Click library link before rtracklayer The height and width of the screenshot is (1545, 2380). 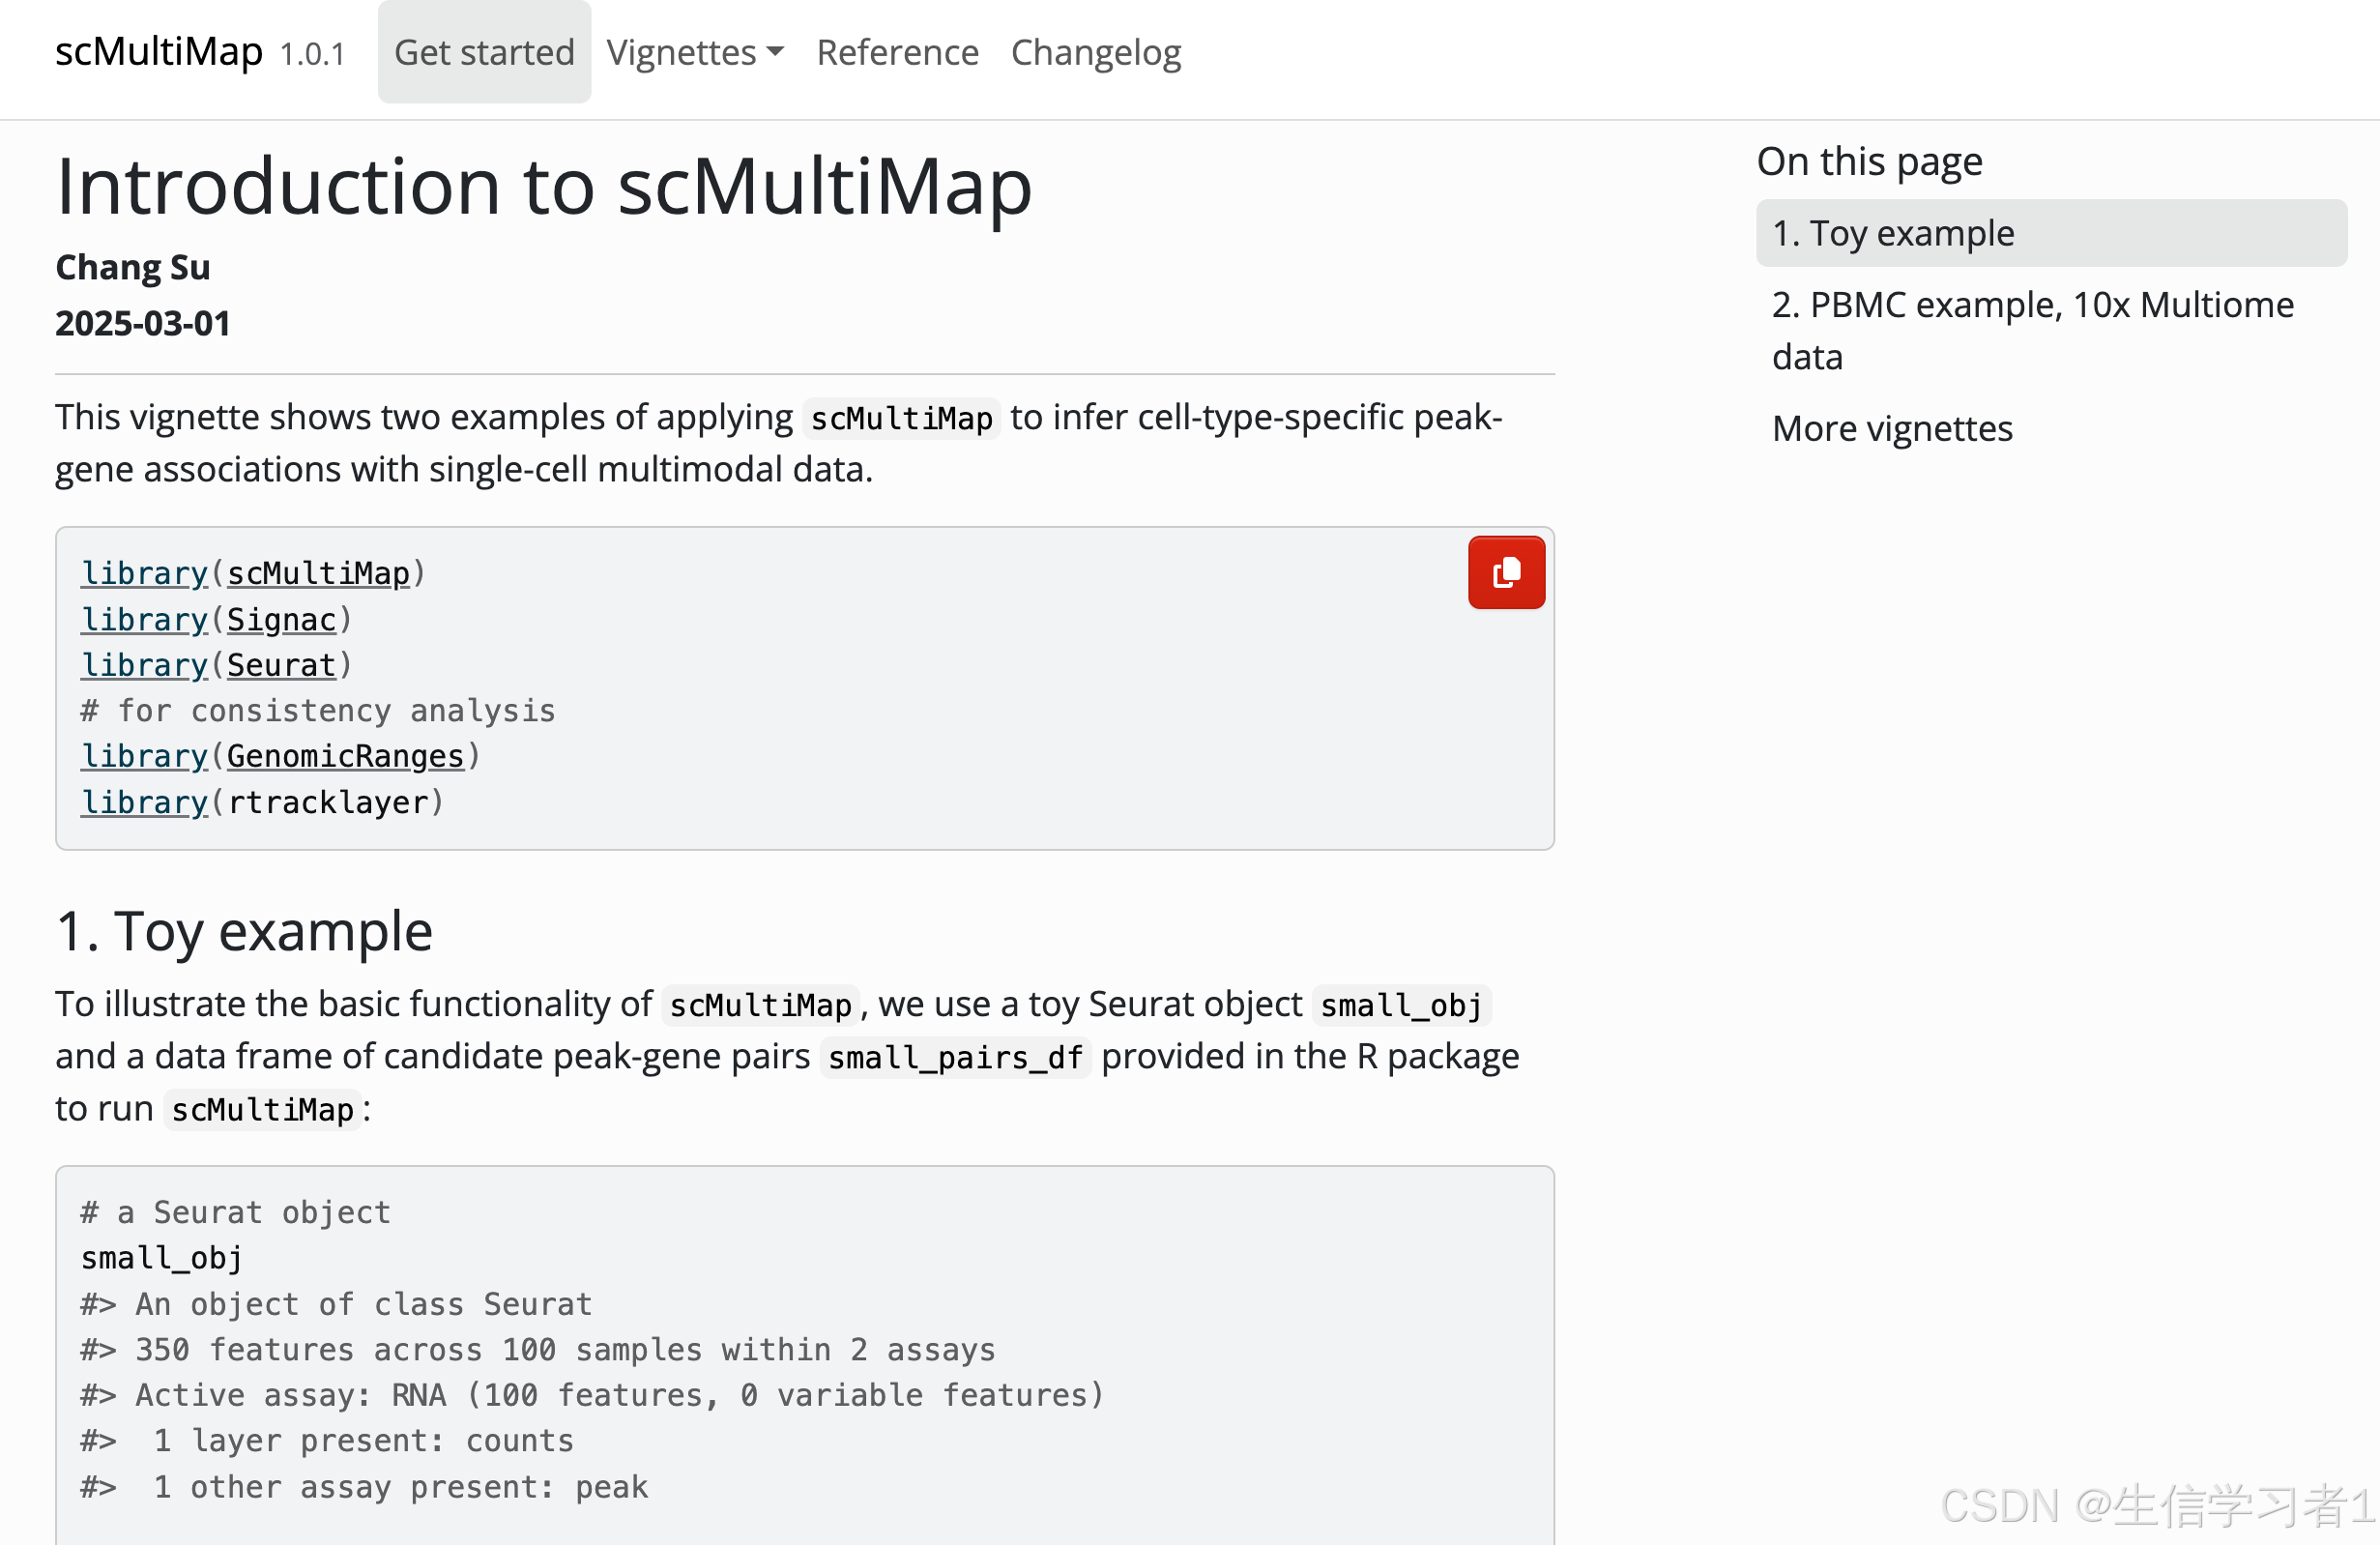(144, 802)
